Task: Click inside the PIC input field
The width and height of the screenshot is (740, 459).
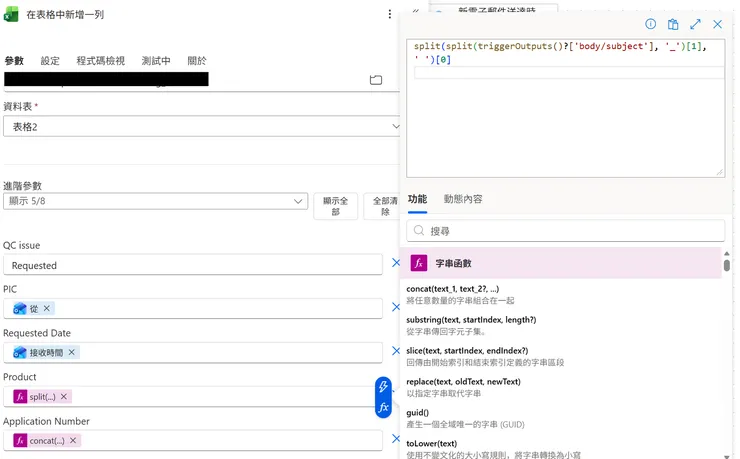Action: [193, 309]
